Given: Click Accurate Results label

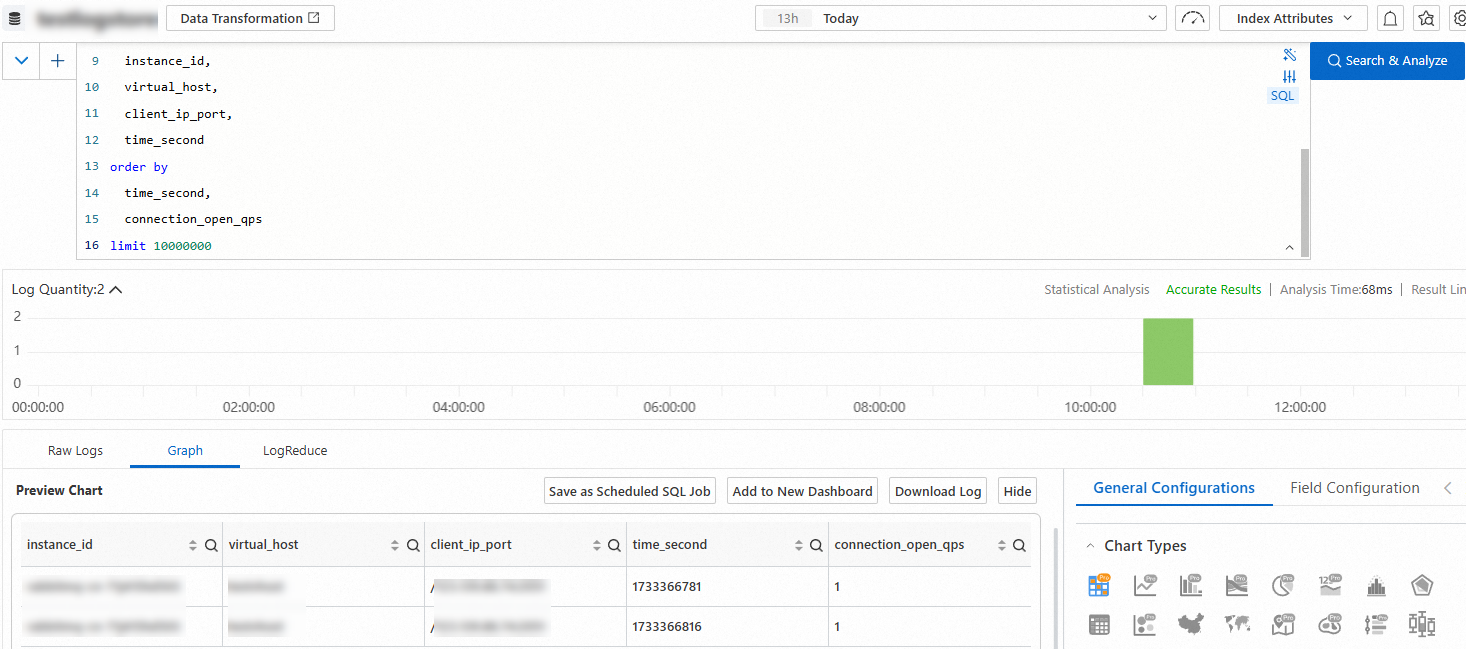Looking at the screenshot, I should pos(1214,289).
